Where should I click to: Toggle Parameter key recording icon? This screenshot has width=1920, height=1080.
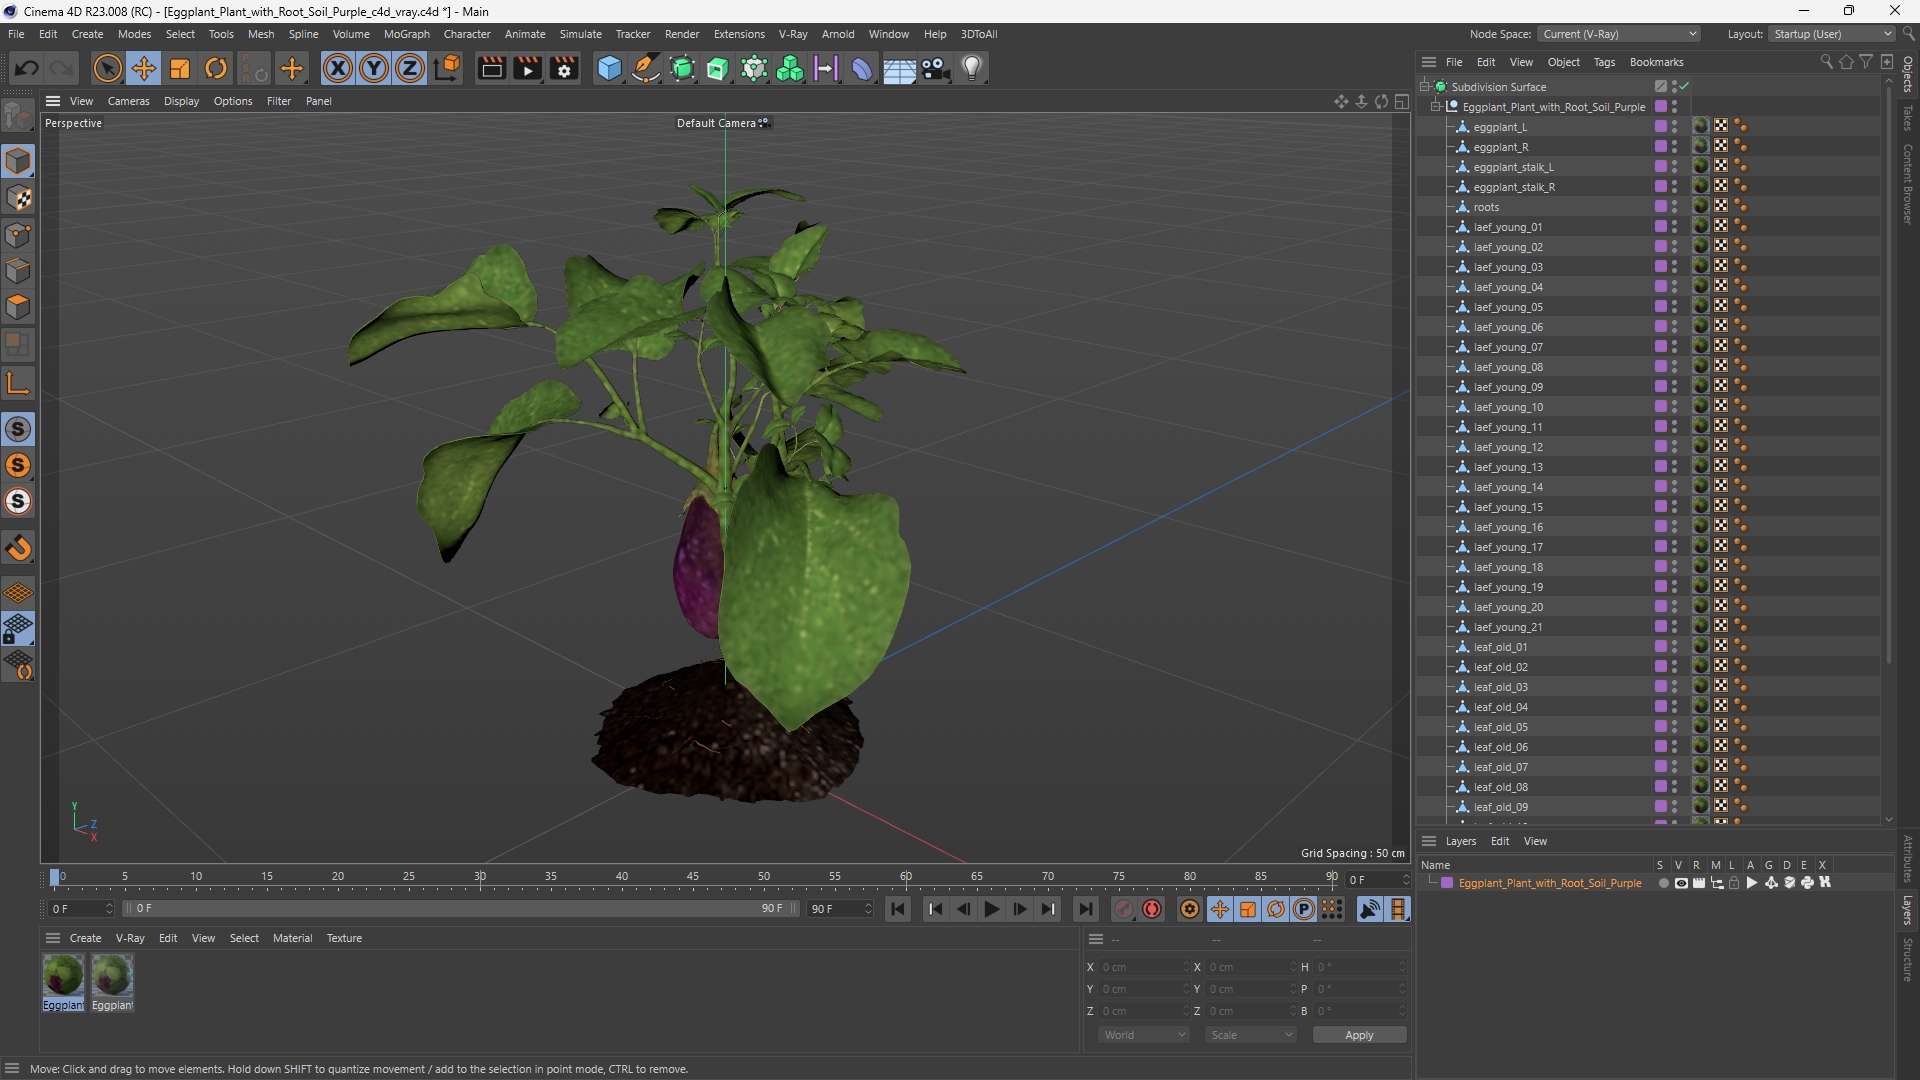pos(1304,909)
